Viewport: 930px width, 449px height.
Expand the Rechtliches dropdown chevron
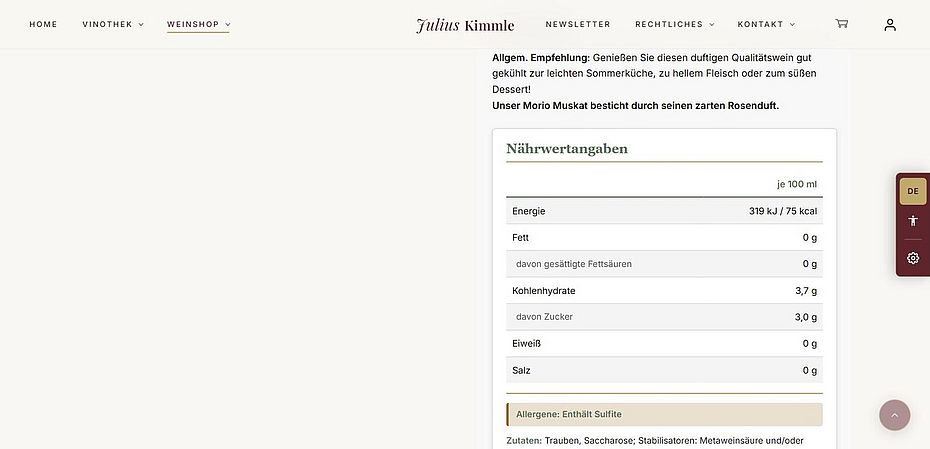pyautogui.click(x=712, y=25)
